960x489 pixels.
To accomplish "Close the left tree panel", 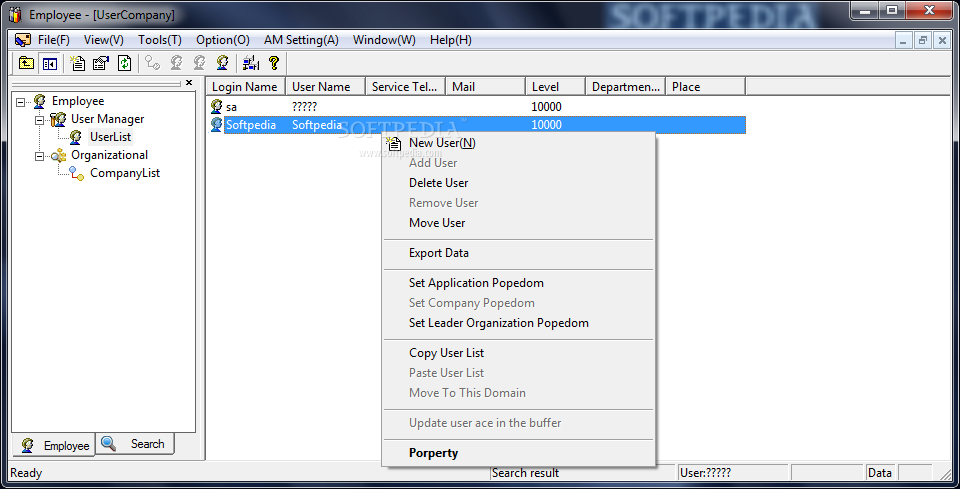I will 189,82.
